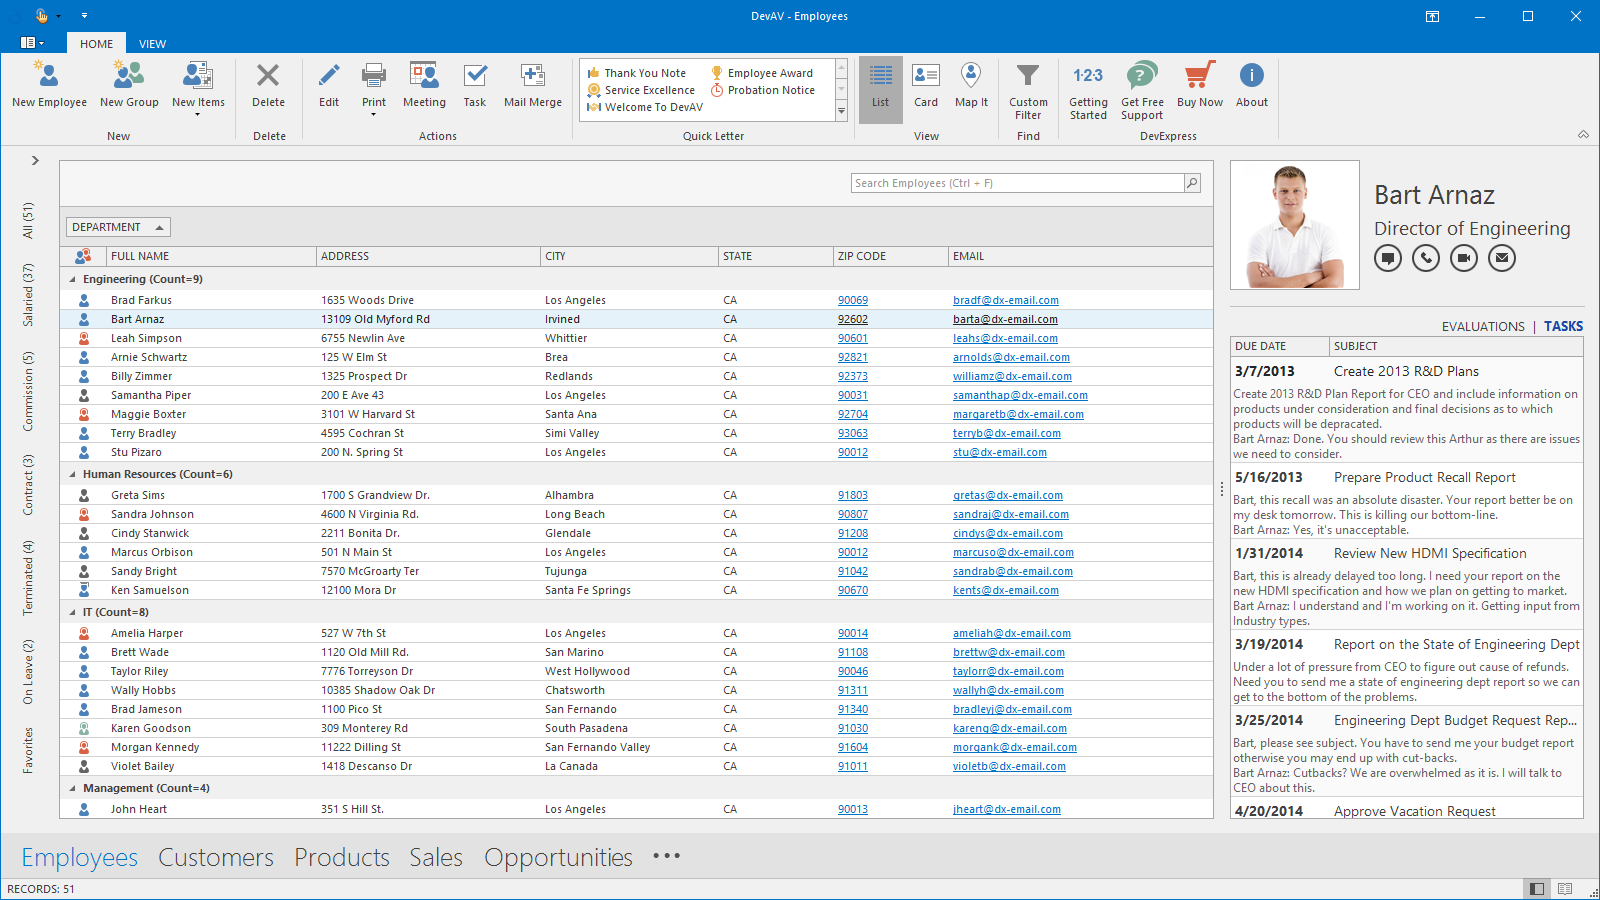Screen dimensions: 1600x900
Task: Click Bart Arnaz's profile photo
Action: click(x=1295, y=225)
